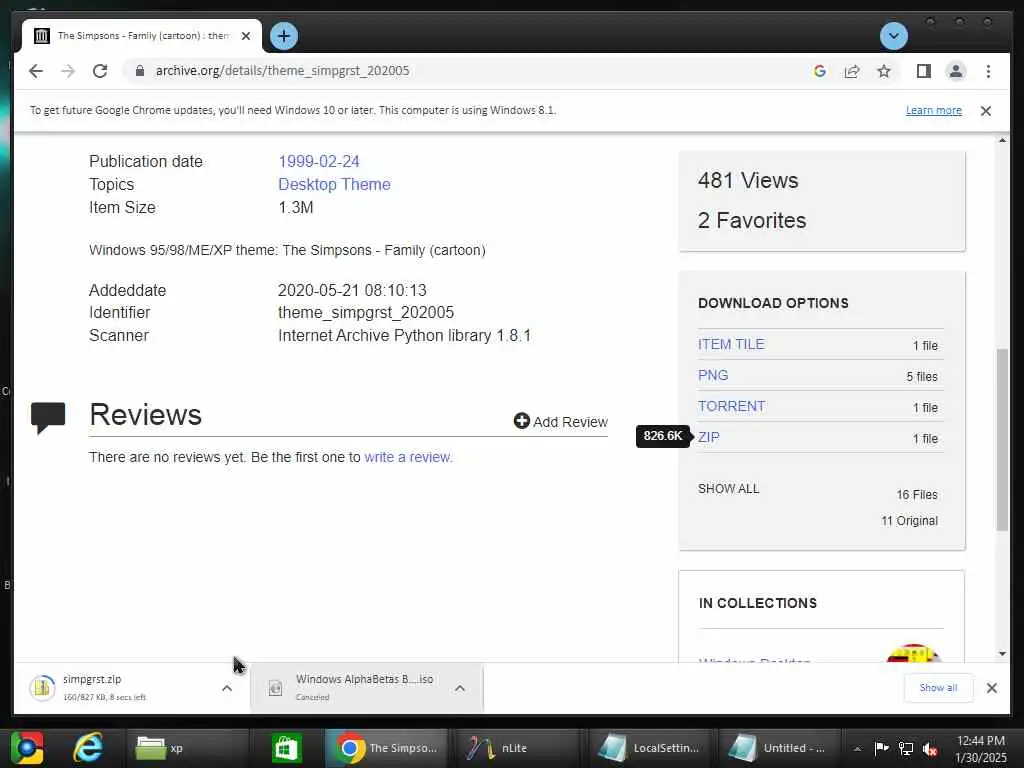This screenshot has width=1024, height=768.
Task: Switch to the Untitled taskbar window
Action: tap(780, 748)
